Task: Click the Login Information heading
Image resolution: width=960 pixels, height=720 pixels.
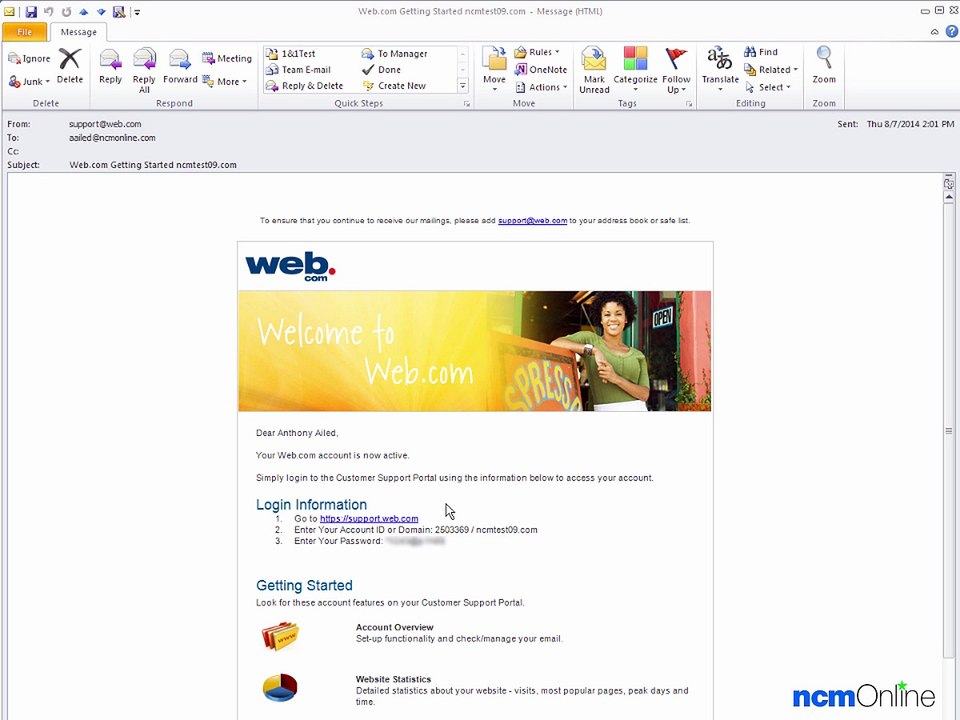Action: [311, 504]
